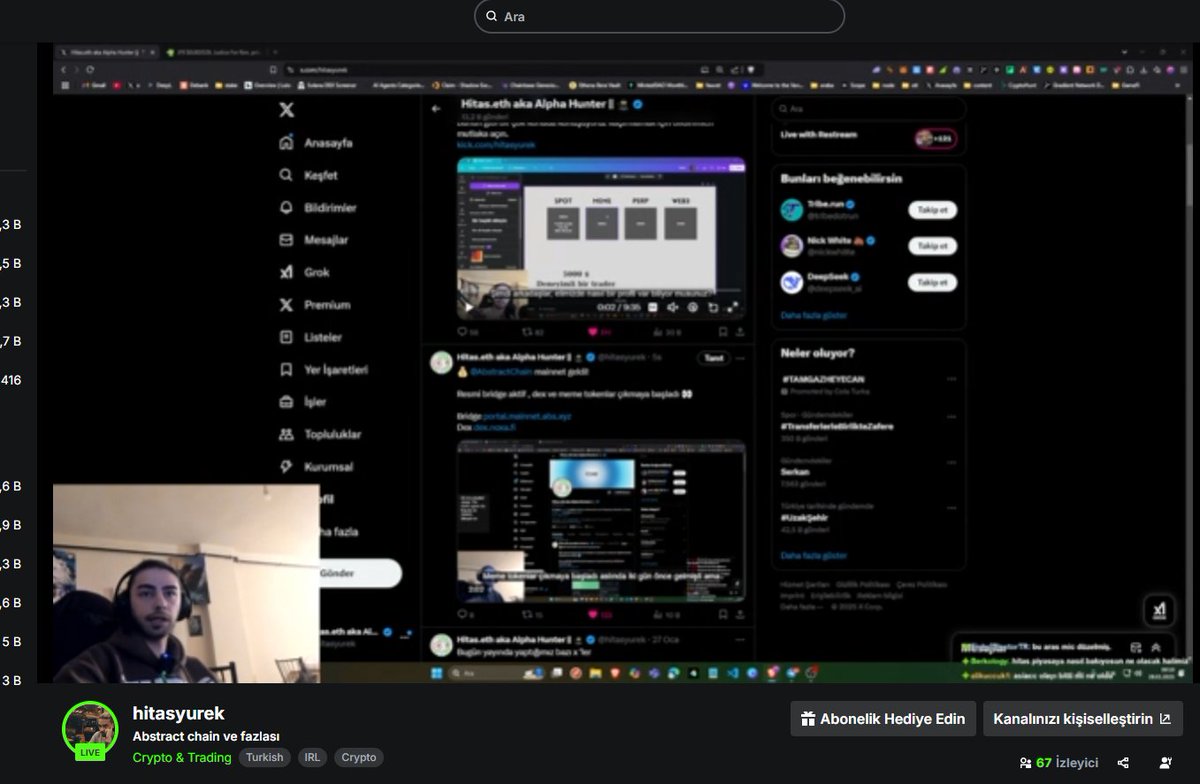Image resolution: width=1200 pixels, height=784 pixels.
Task: Click the viewers icon beside 67 İzleyici
Action: [x=1025, y=762]
